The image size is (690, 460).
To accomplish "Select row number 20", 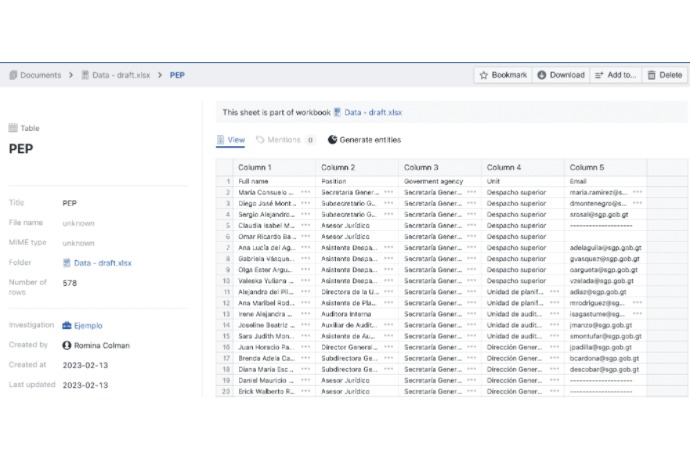I will [226, 391].
